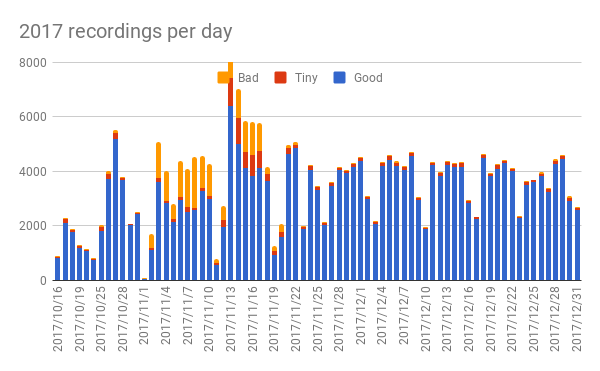Click the first bar for 2017/10/16
The image size is (600, 371).
pos(57,268)
